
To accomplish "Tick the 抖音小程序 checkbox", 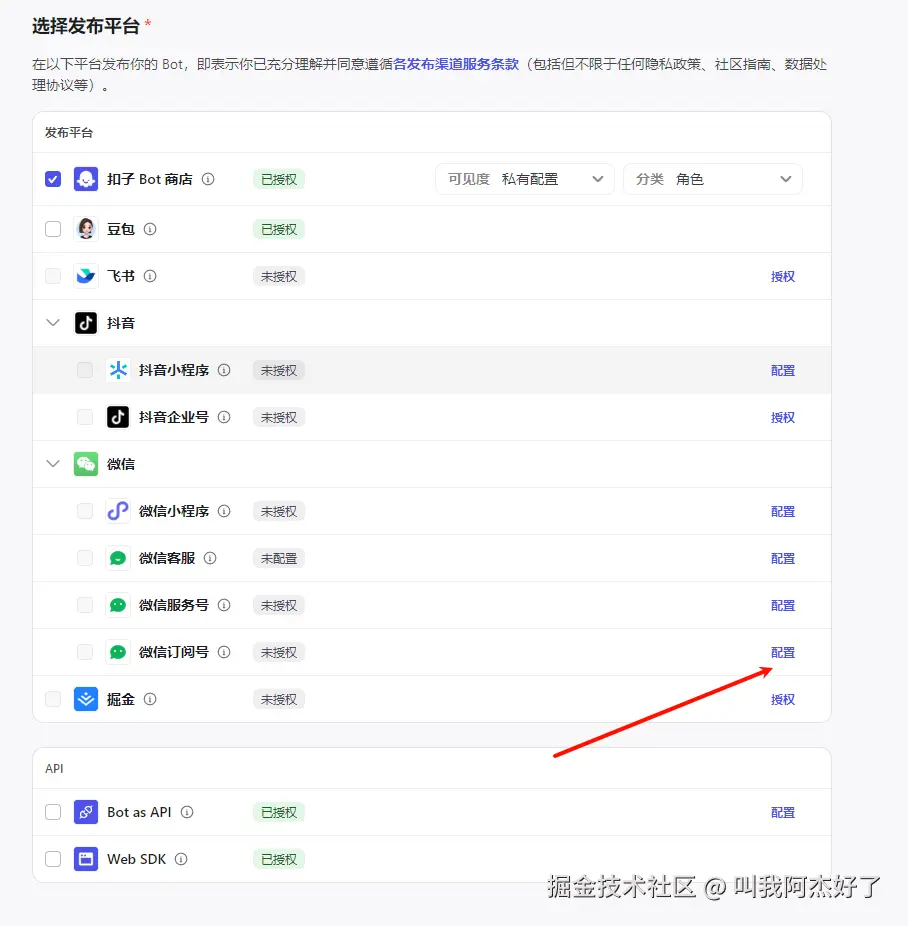I will click(85, 370).
